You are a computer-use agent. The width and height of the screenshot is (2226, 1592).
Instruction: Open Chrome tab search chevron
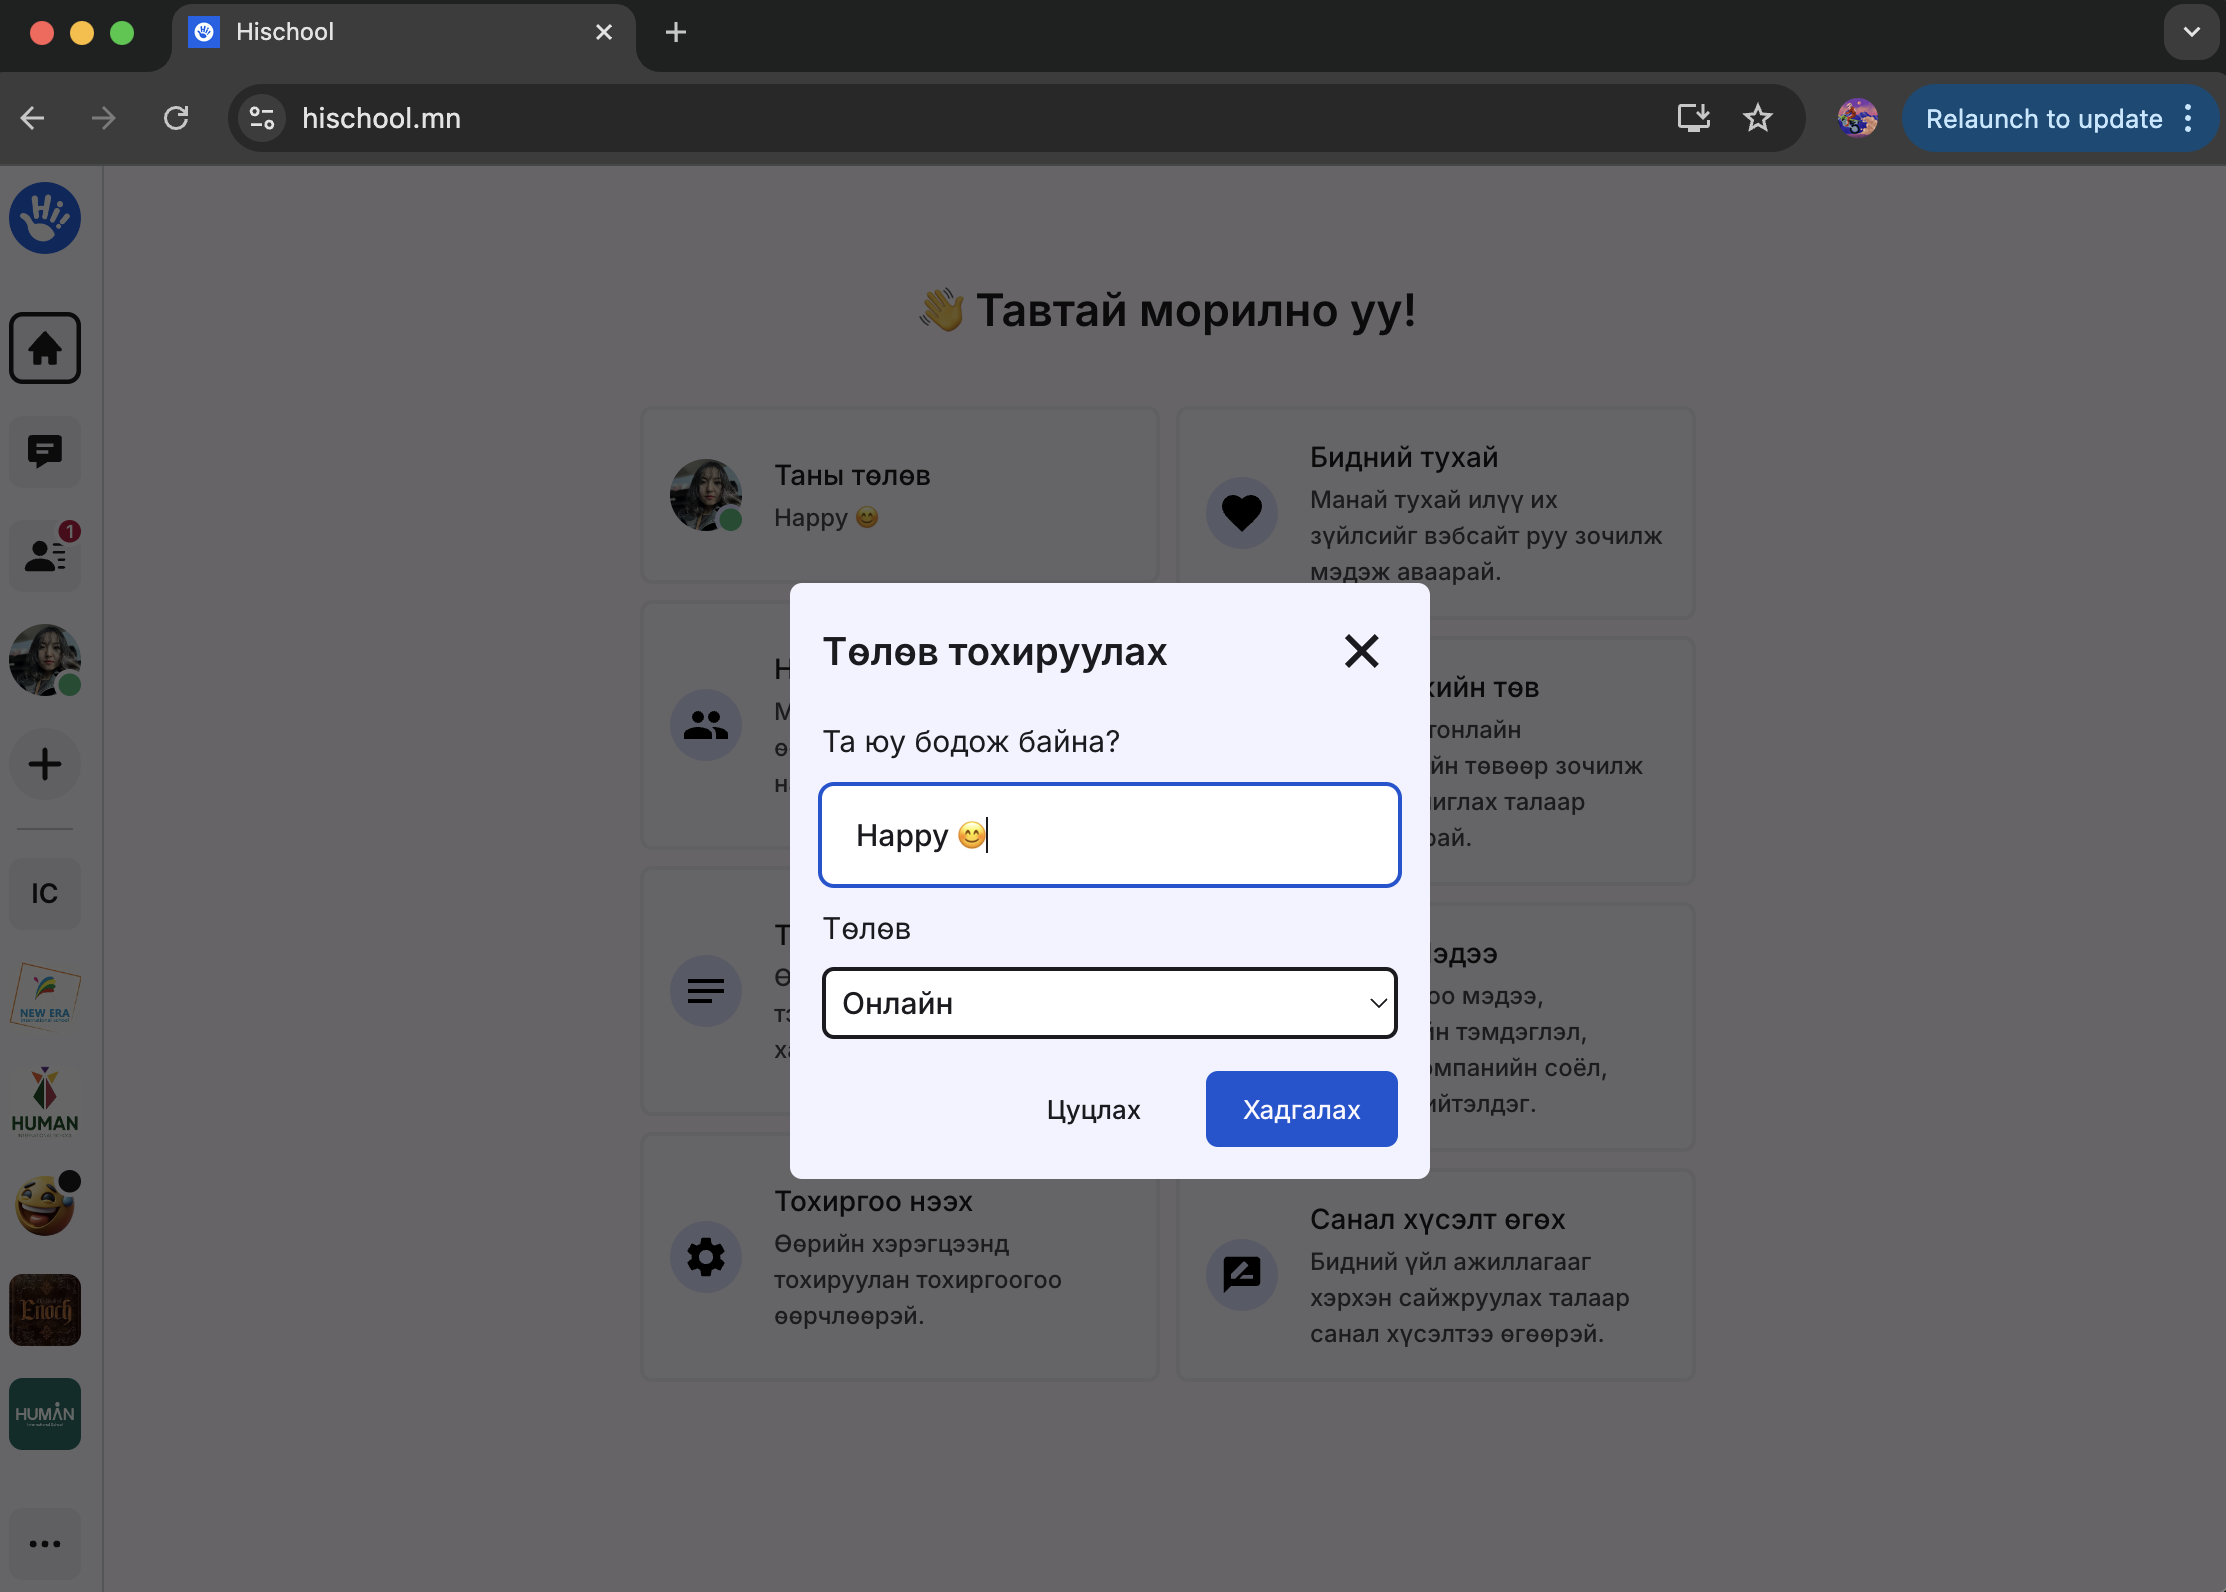[2191, 32]
